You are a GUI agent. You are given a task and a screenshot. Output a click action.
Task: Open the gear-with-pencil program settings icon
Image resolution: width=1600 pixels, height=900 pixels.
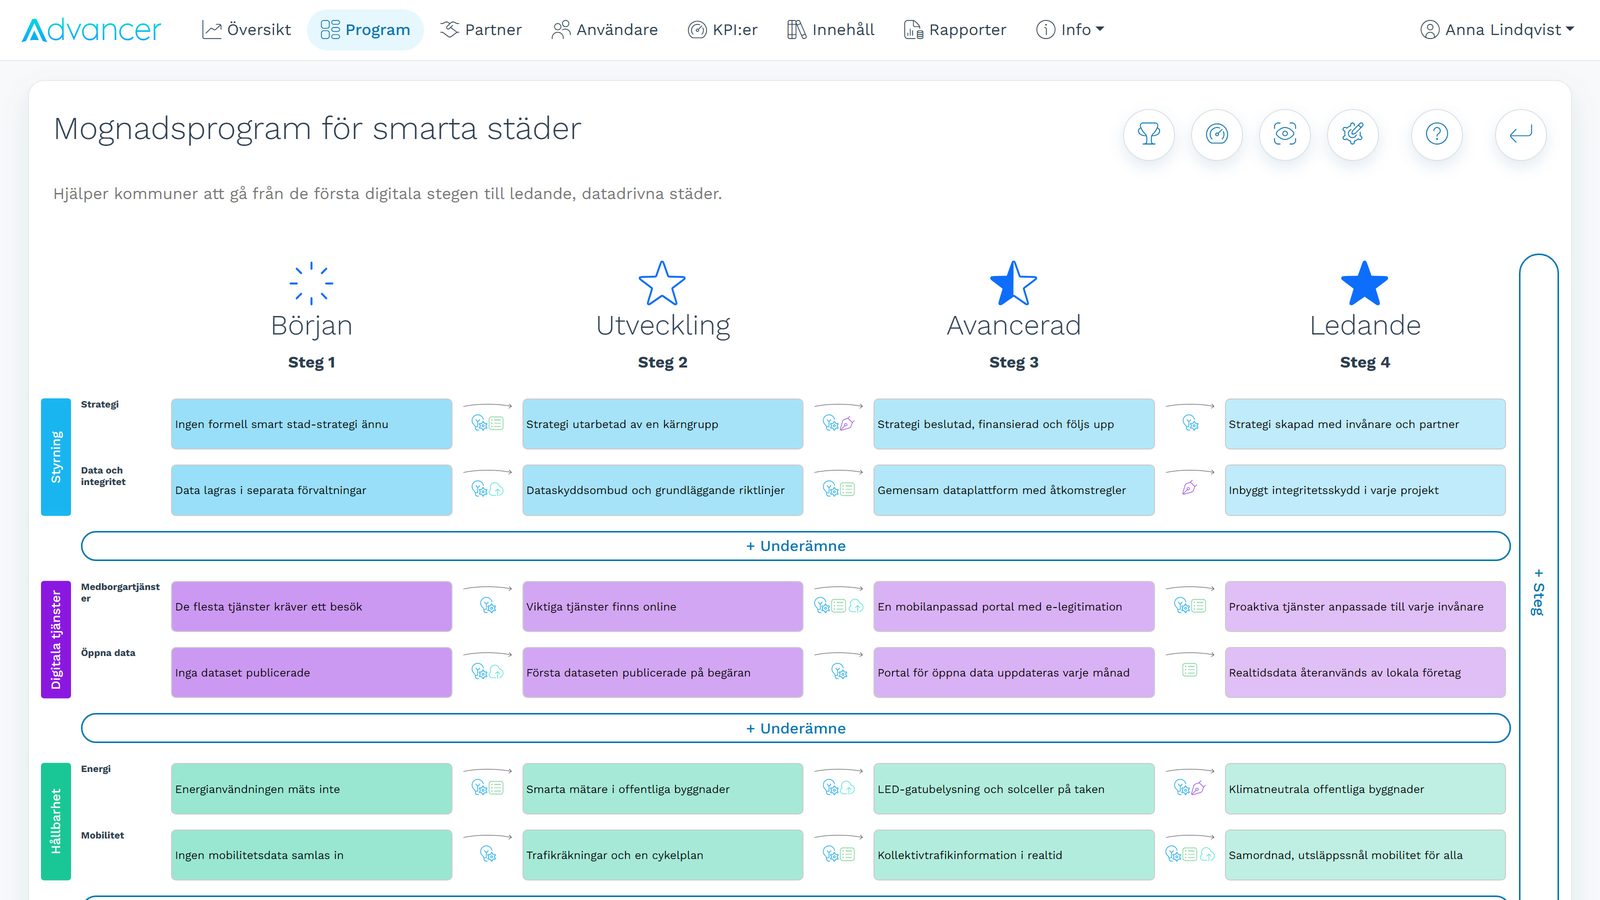[1353, 134]
